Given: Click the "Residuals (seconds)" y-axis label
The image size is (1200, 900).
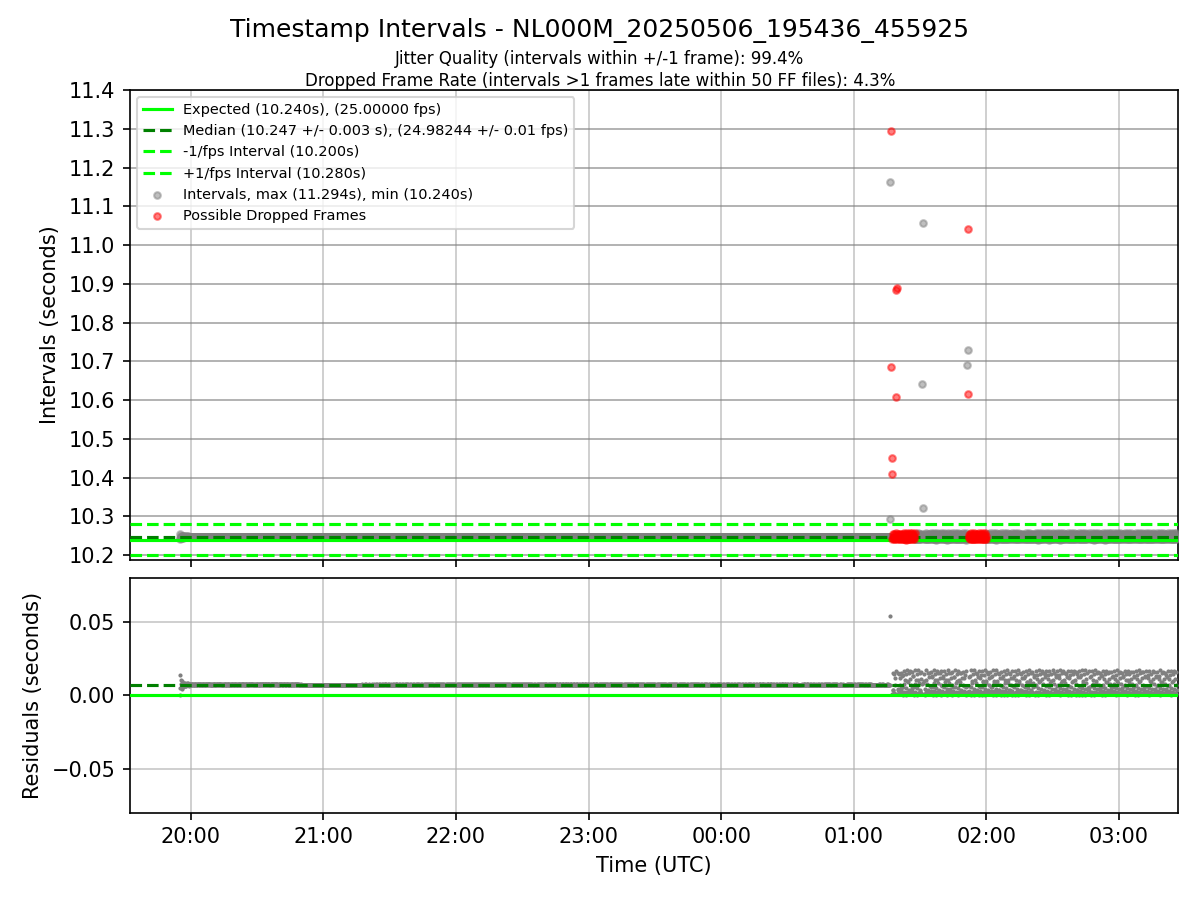Looking at the screenshot, I should [32, 696].
